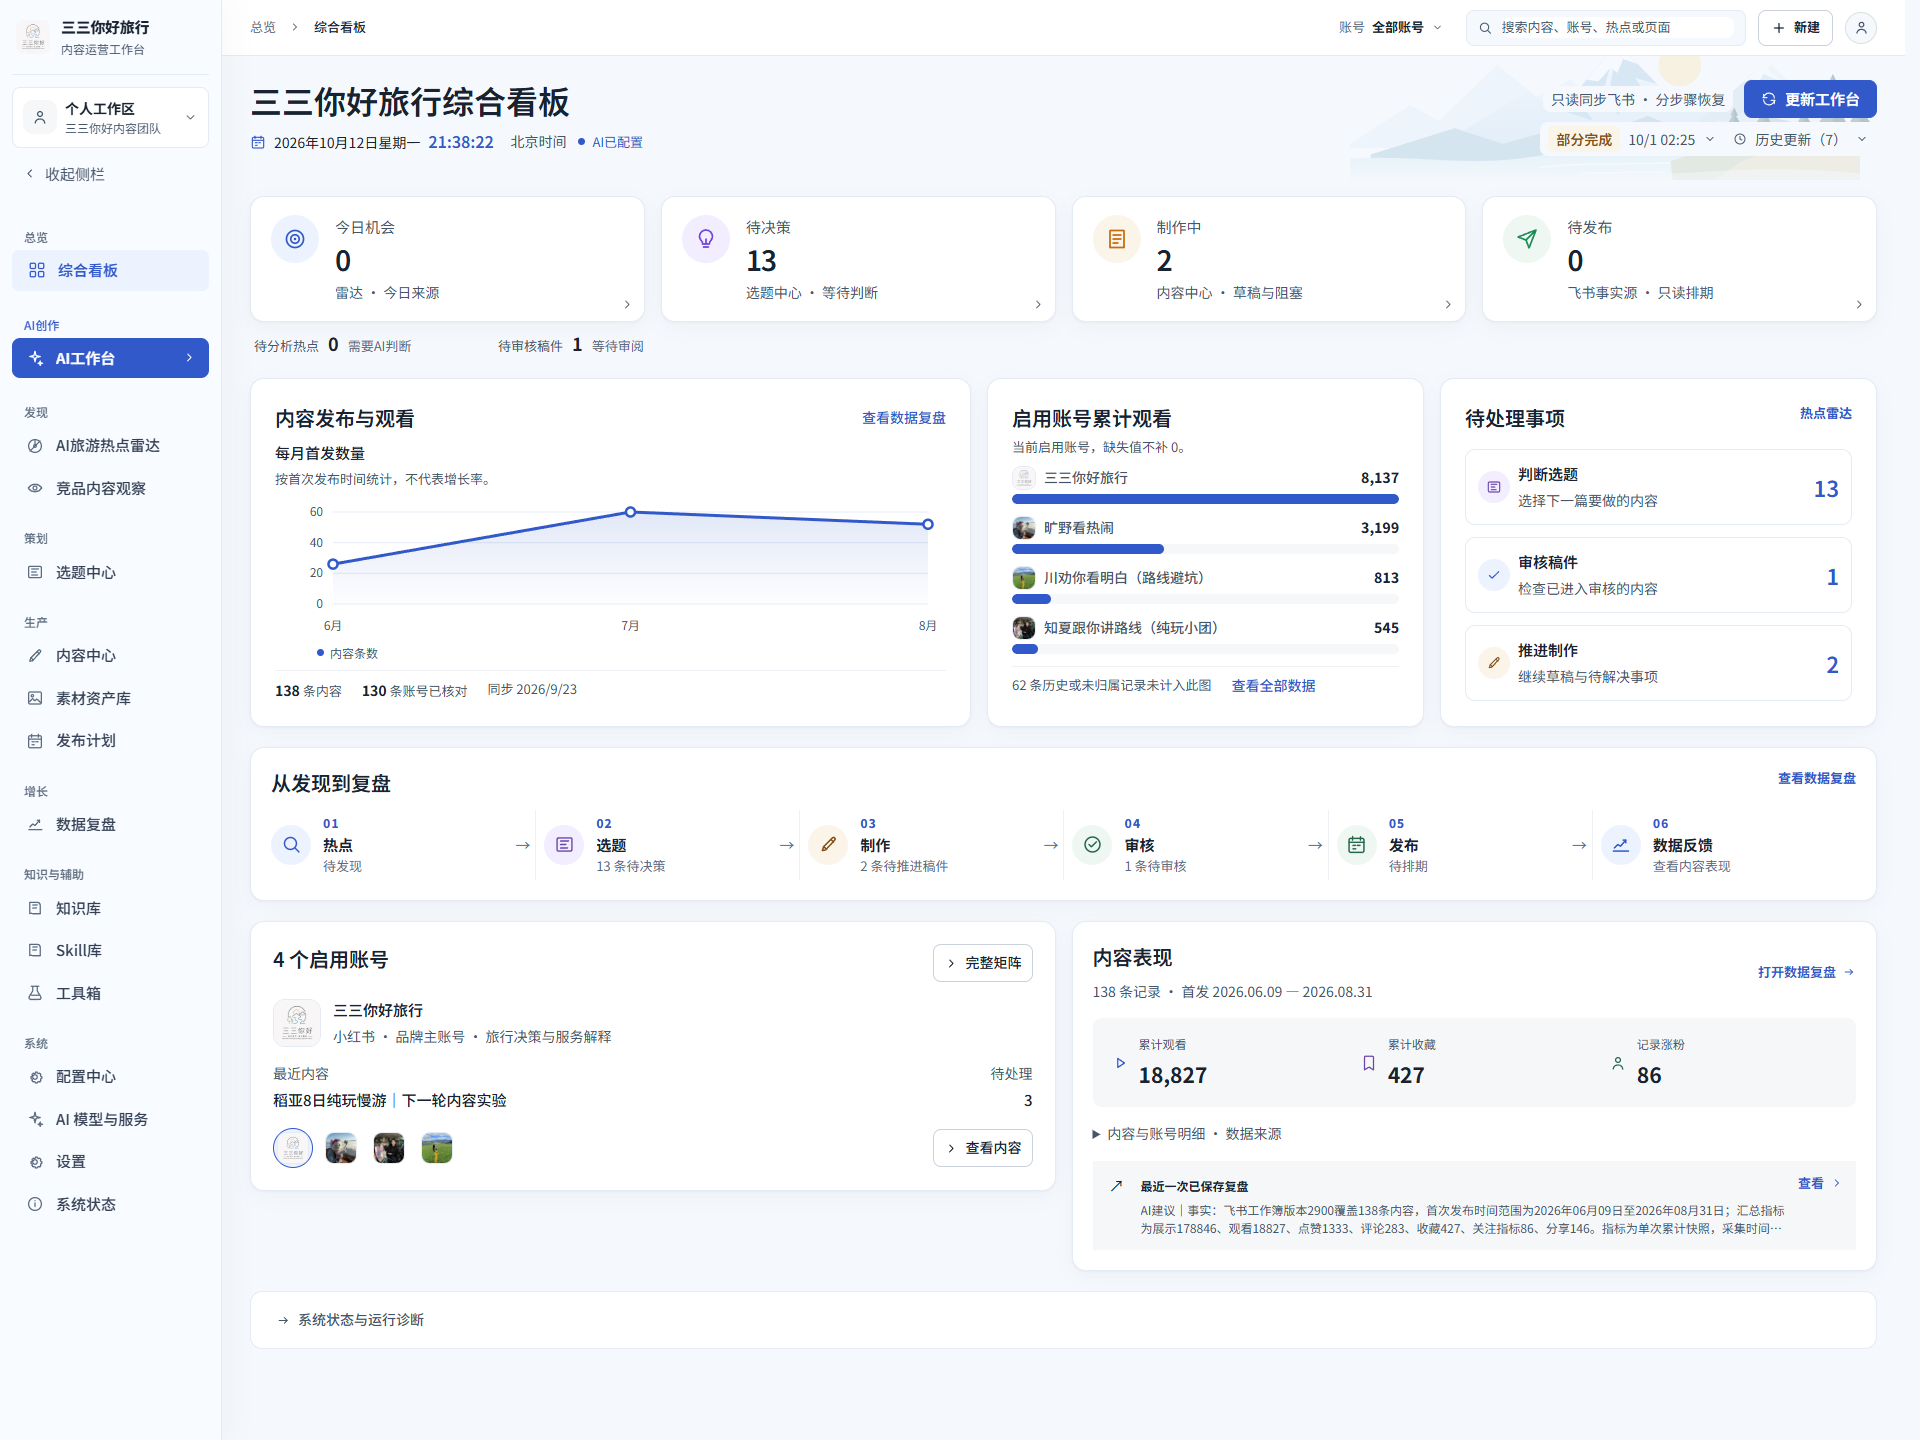Click the 三三你好旅行 logo in sidebar header
The image size is (1920, 1440).
tap(33, 37)
